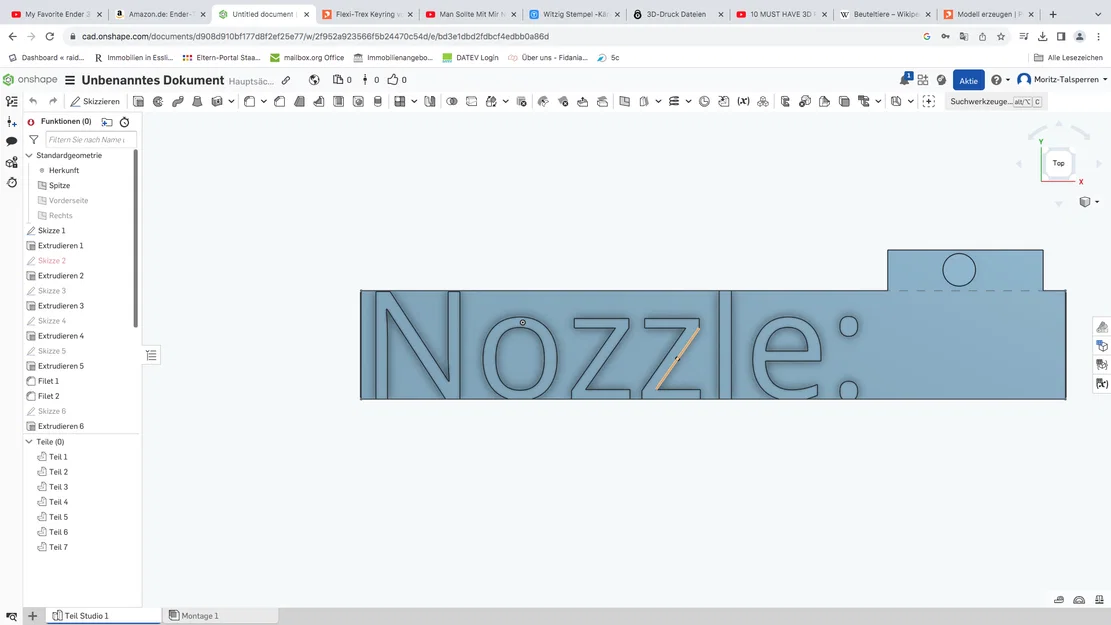Screen dimensions: 1111x625
Task: Select the Extrude tool in toolbar
Action: point(138,101)
